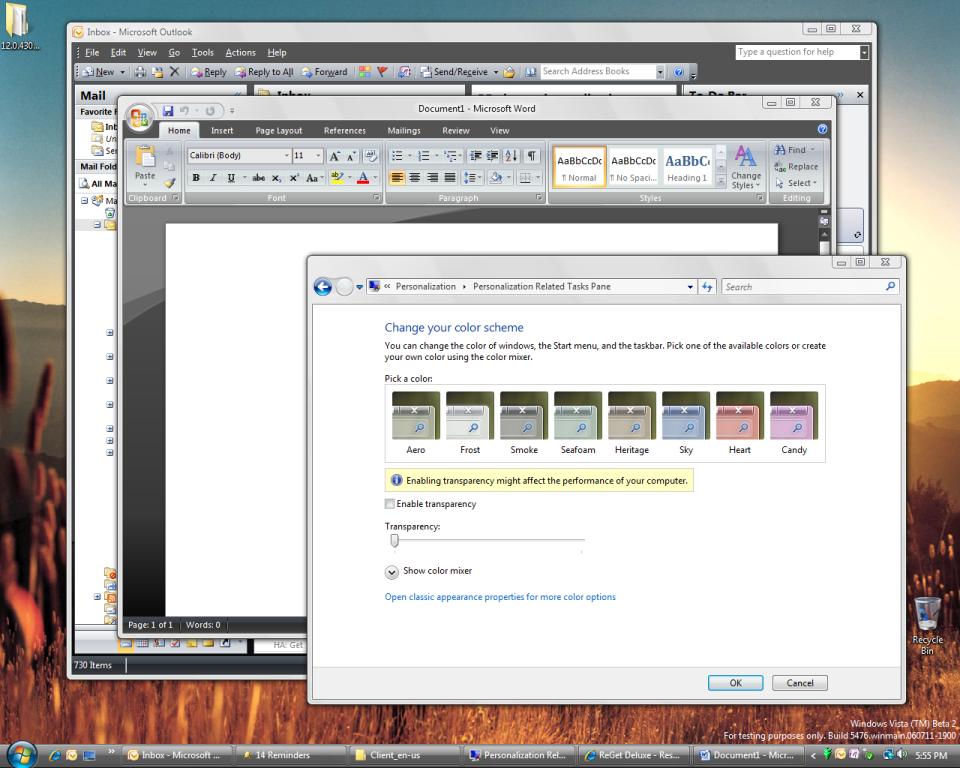Decrease indent in Word's Paragraph group
This screenshot has height=768, width=960.
(x=476, y=156)
